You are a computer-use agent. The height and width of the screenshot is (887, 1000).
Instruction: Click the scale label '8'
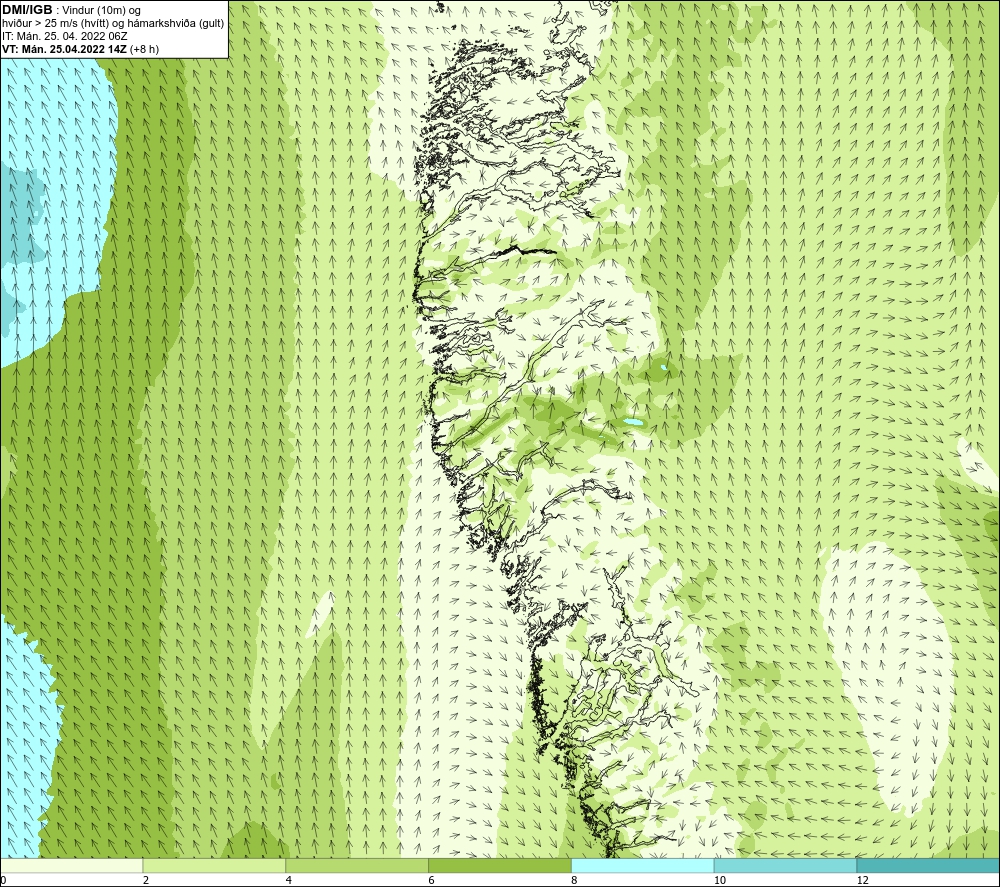pos(575,880)
